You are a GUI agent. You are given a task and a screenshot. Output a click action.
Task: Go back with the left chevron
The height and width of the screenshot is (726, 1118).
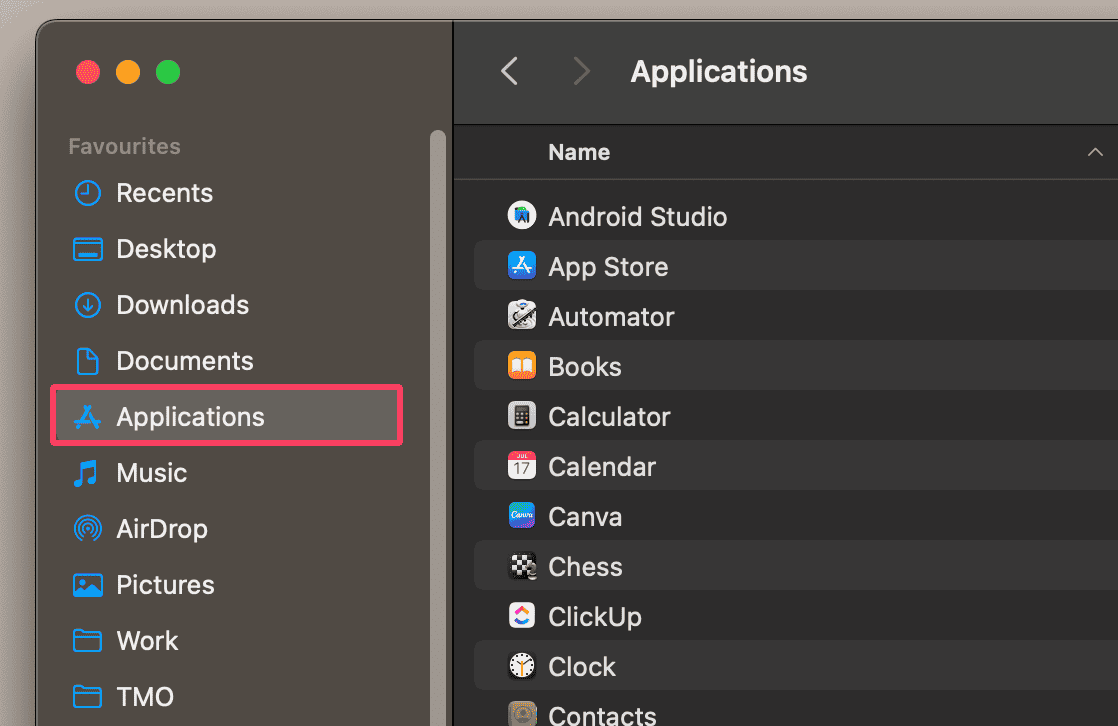510,72
